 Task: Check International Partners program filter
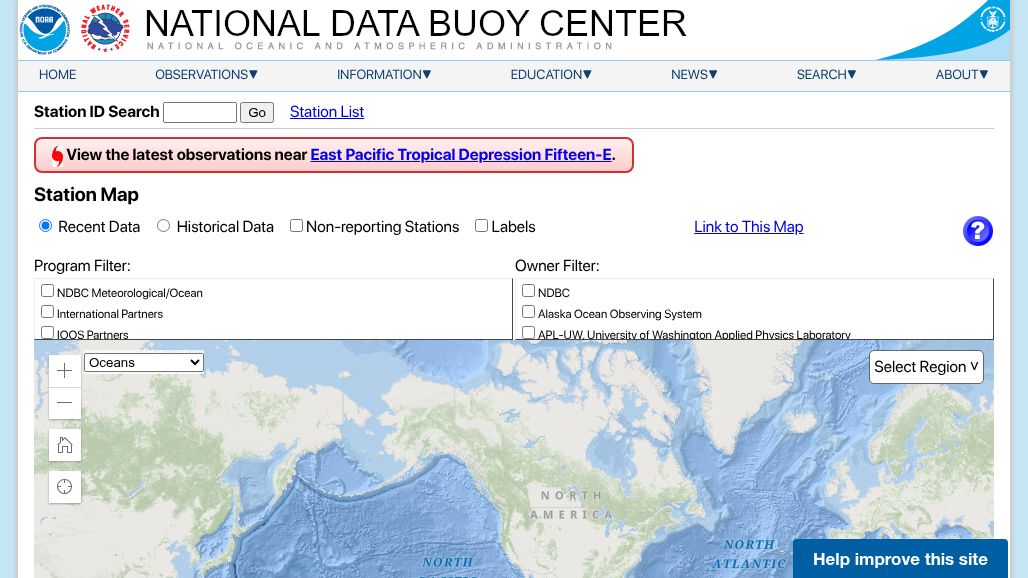[47, 312]
